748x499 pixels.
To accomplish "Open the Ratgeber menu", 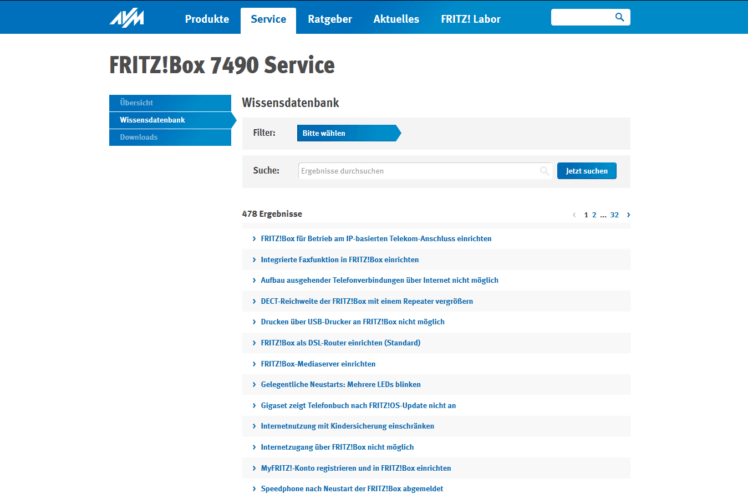I will pos(330,19).
